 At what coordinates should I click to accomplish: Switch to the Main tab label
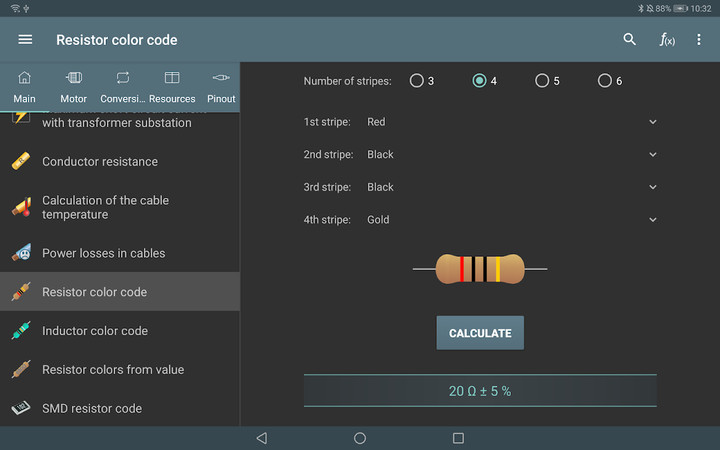[x=24, y=99]
